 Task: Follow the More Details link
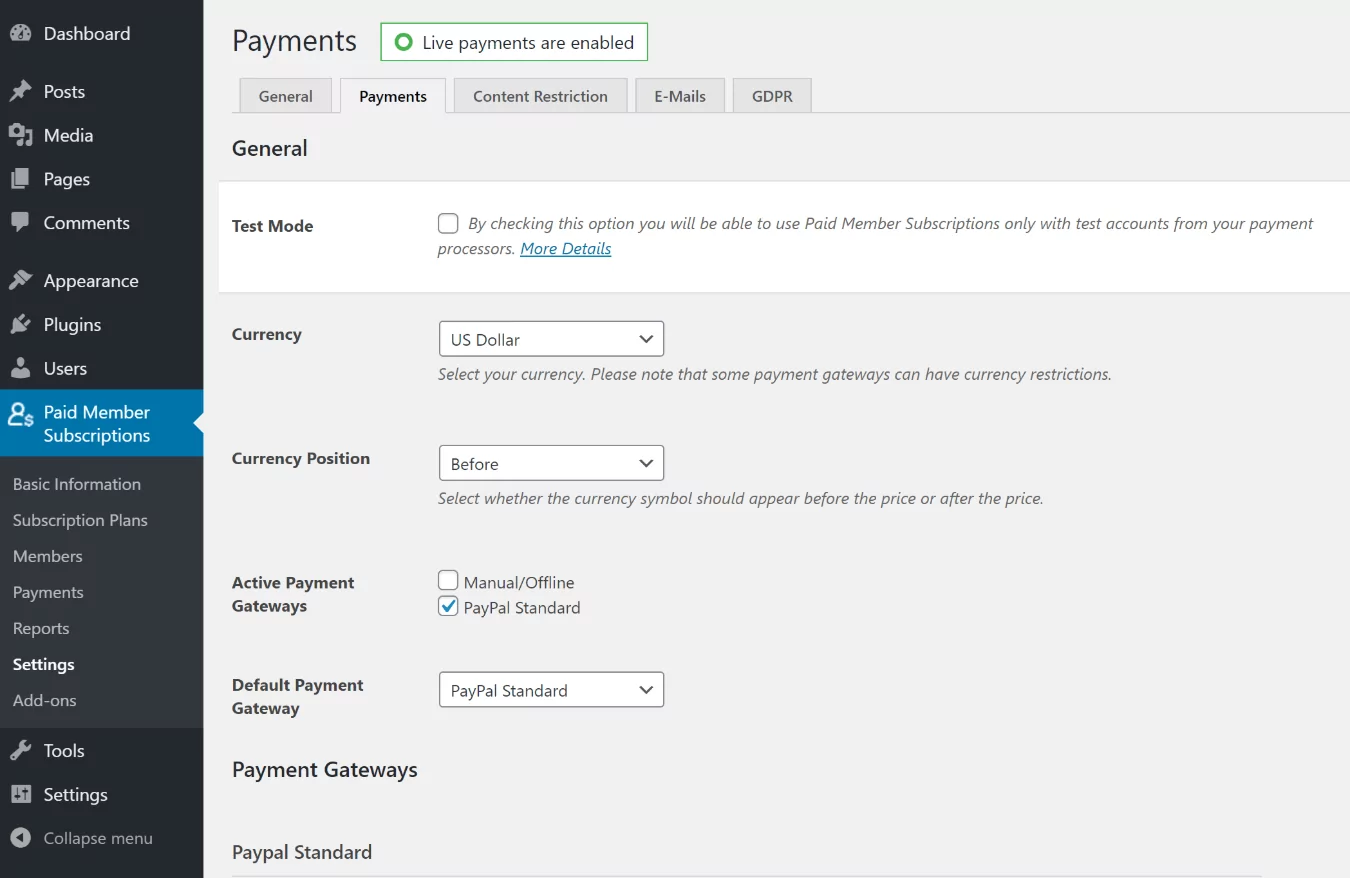click(565, 248)
